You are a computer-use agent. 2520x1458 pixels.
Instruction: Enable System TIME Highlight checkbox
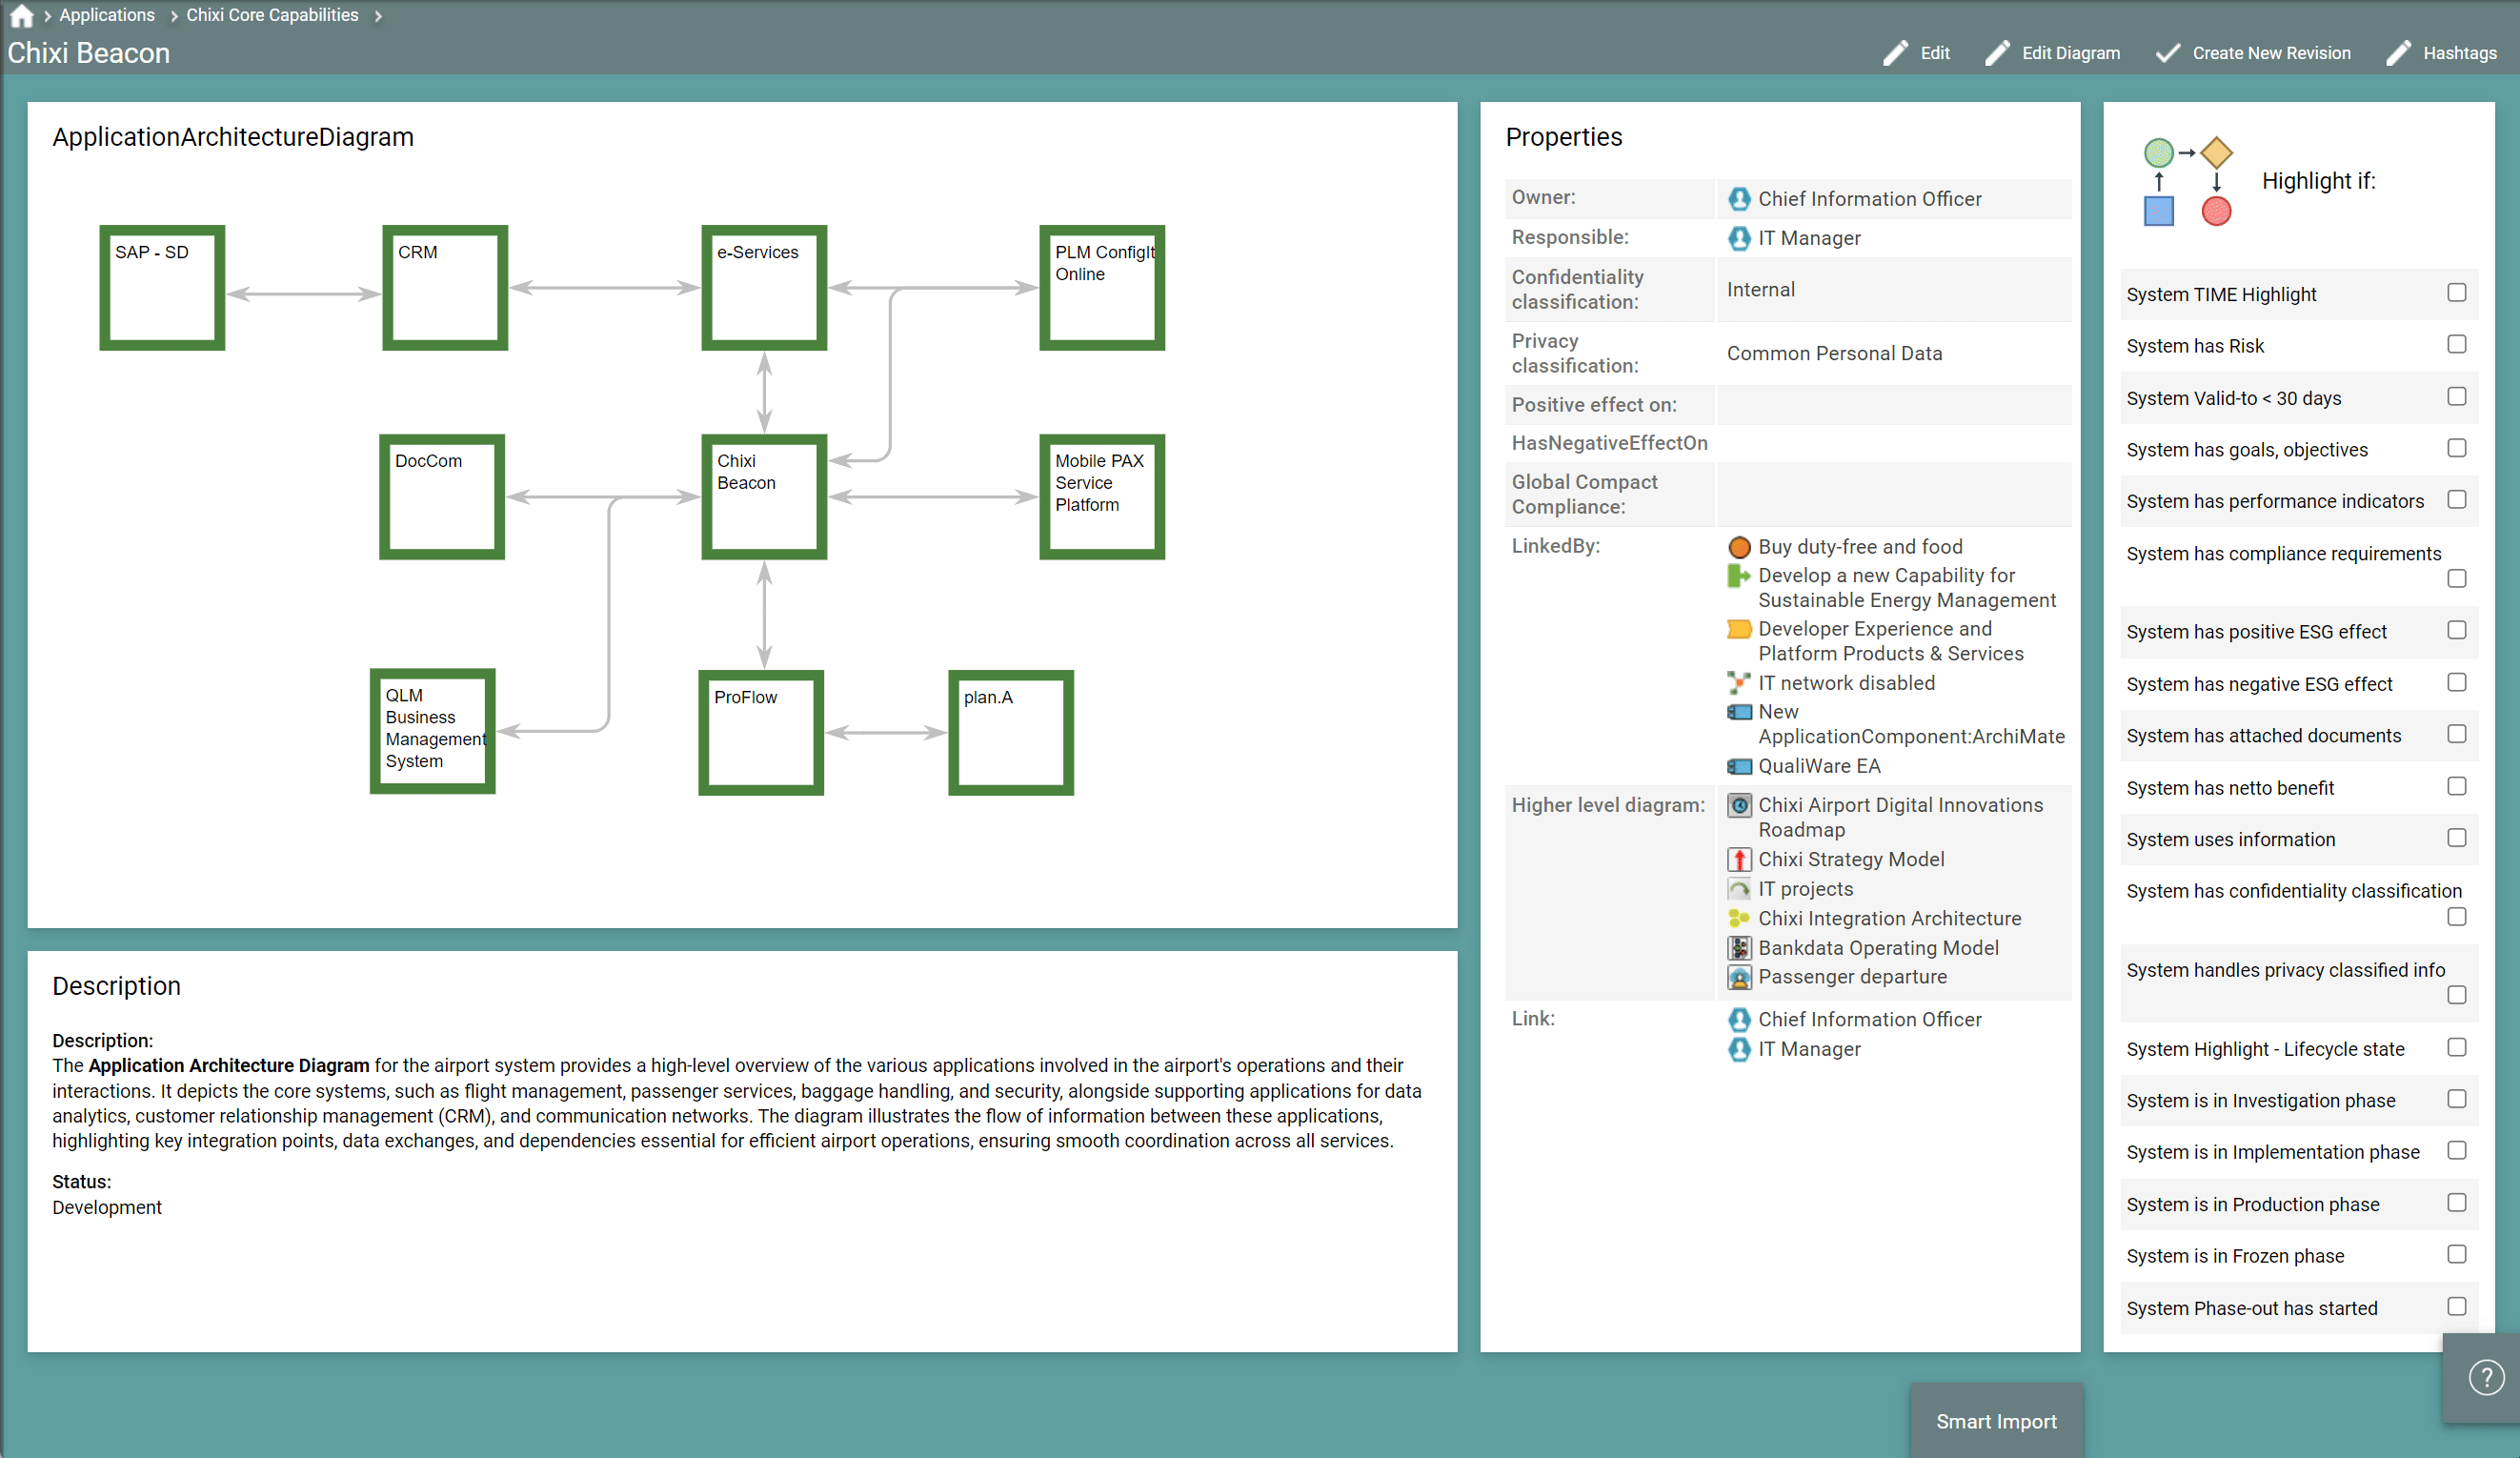(x=2456, y=293)
